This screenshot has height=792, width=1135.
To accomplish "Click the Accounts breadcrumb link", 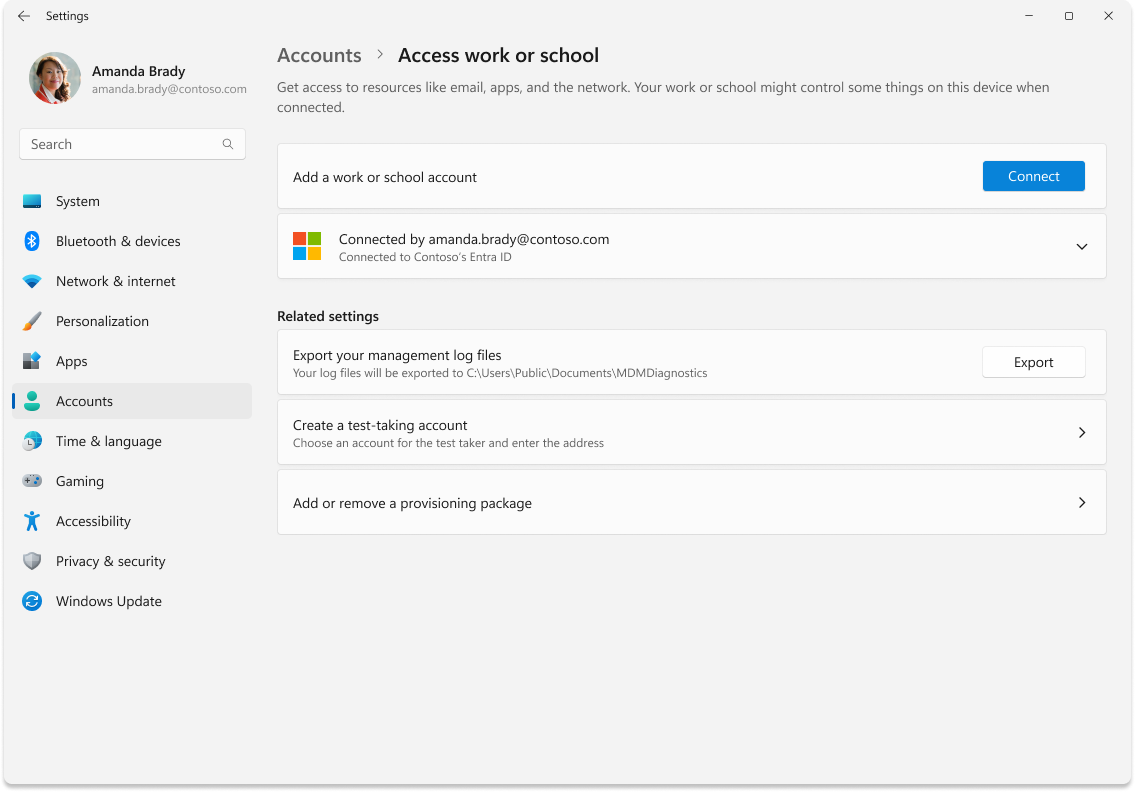I will click(319, 55).
